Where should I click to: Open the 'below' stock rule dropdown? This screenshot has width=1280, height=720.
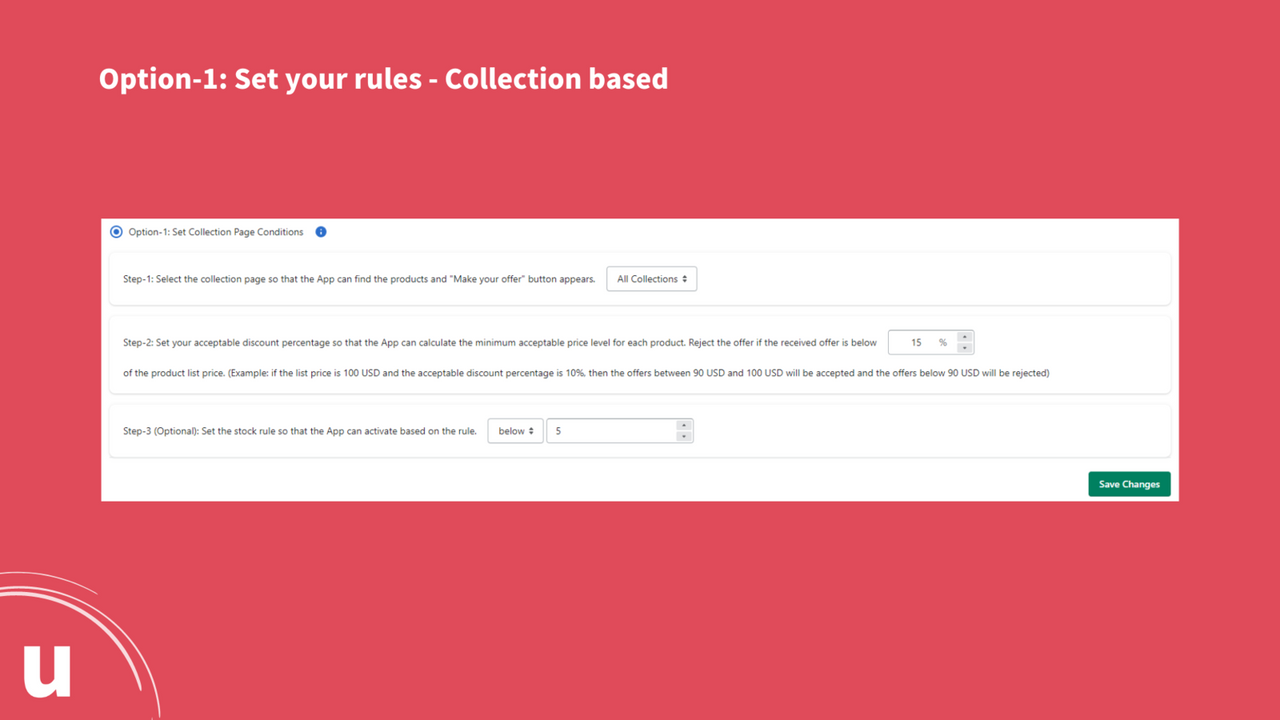pyautogui.click(x=515, y=431)
